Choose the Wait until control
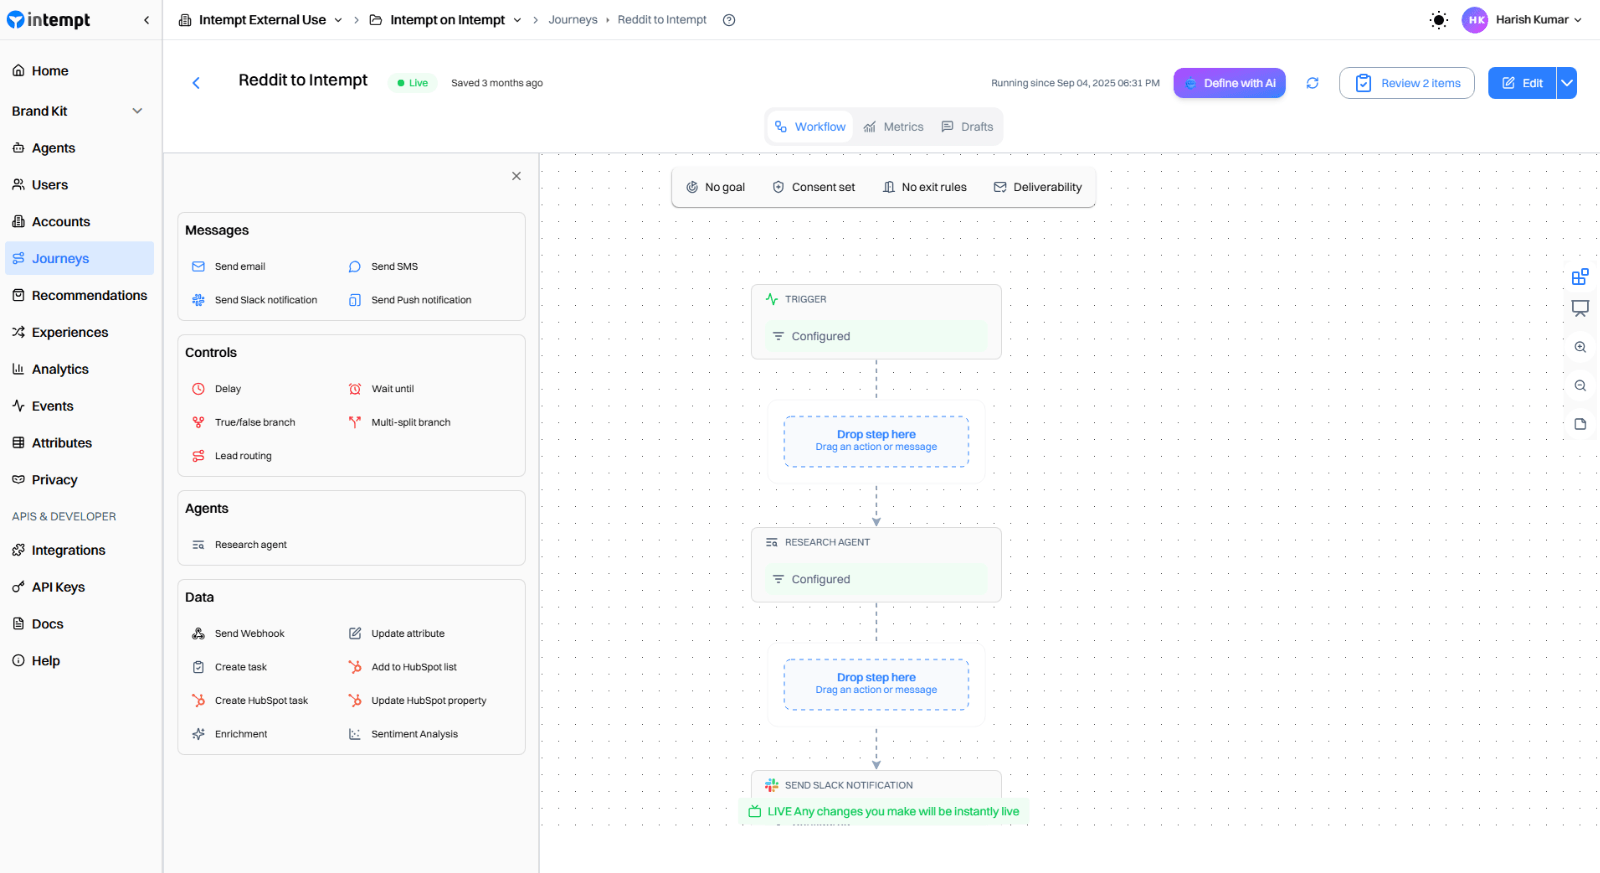 pyautogui.click(x=381, y=389)
